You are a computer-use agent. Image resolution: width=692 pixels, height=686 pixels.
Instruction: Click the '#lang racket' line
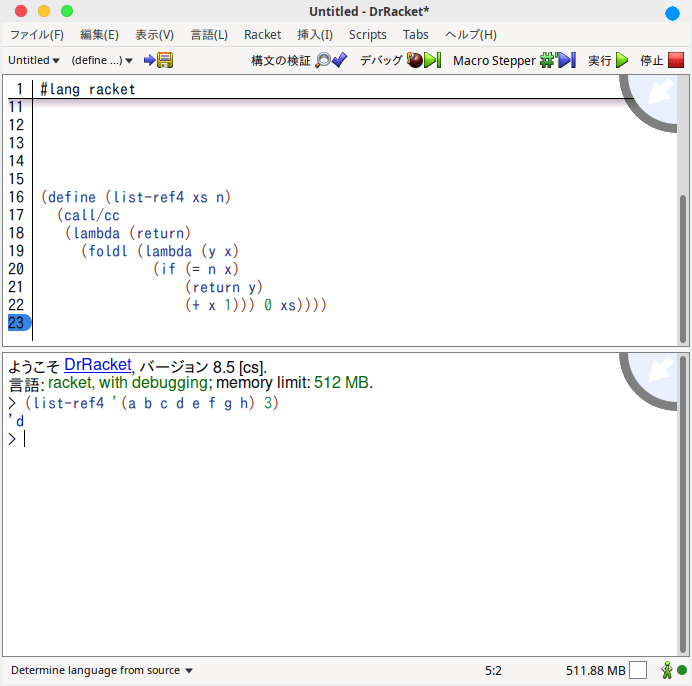coord(88,89)
